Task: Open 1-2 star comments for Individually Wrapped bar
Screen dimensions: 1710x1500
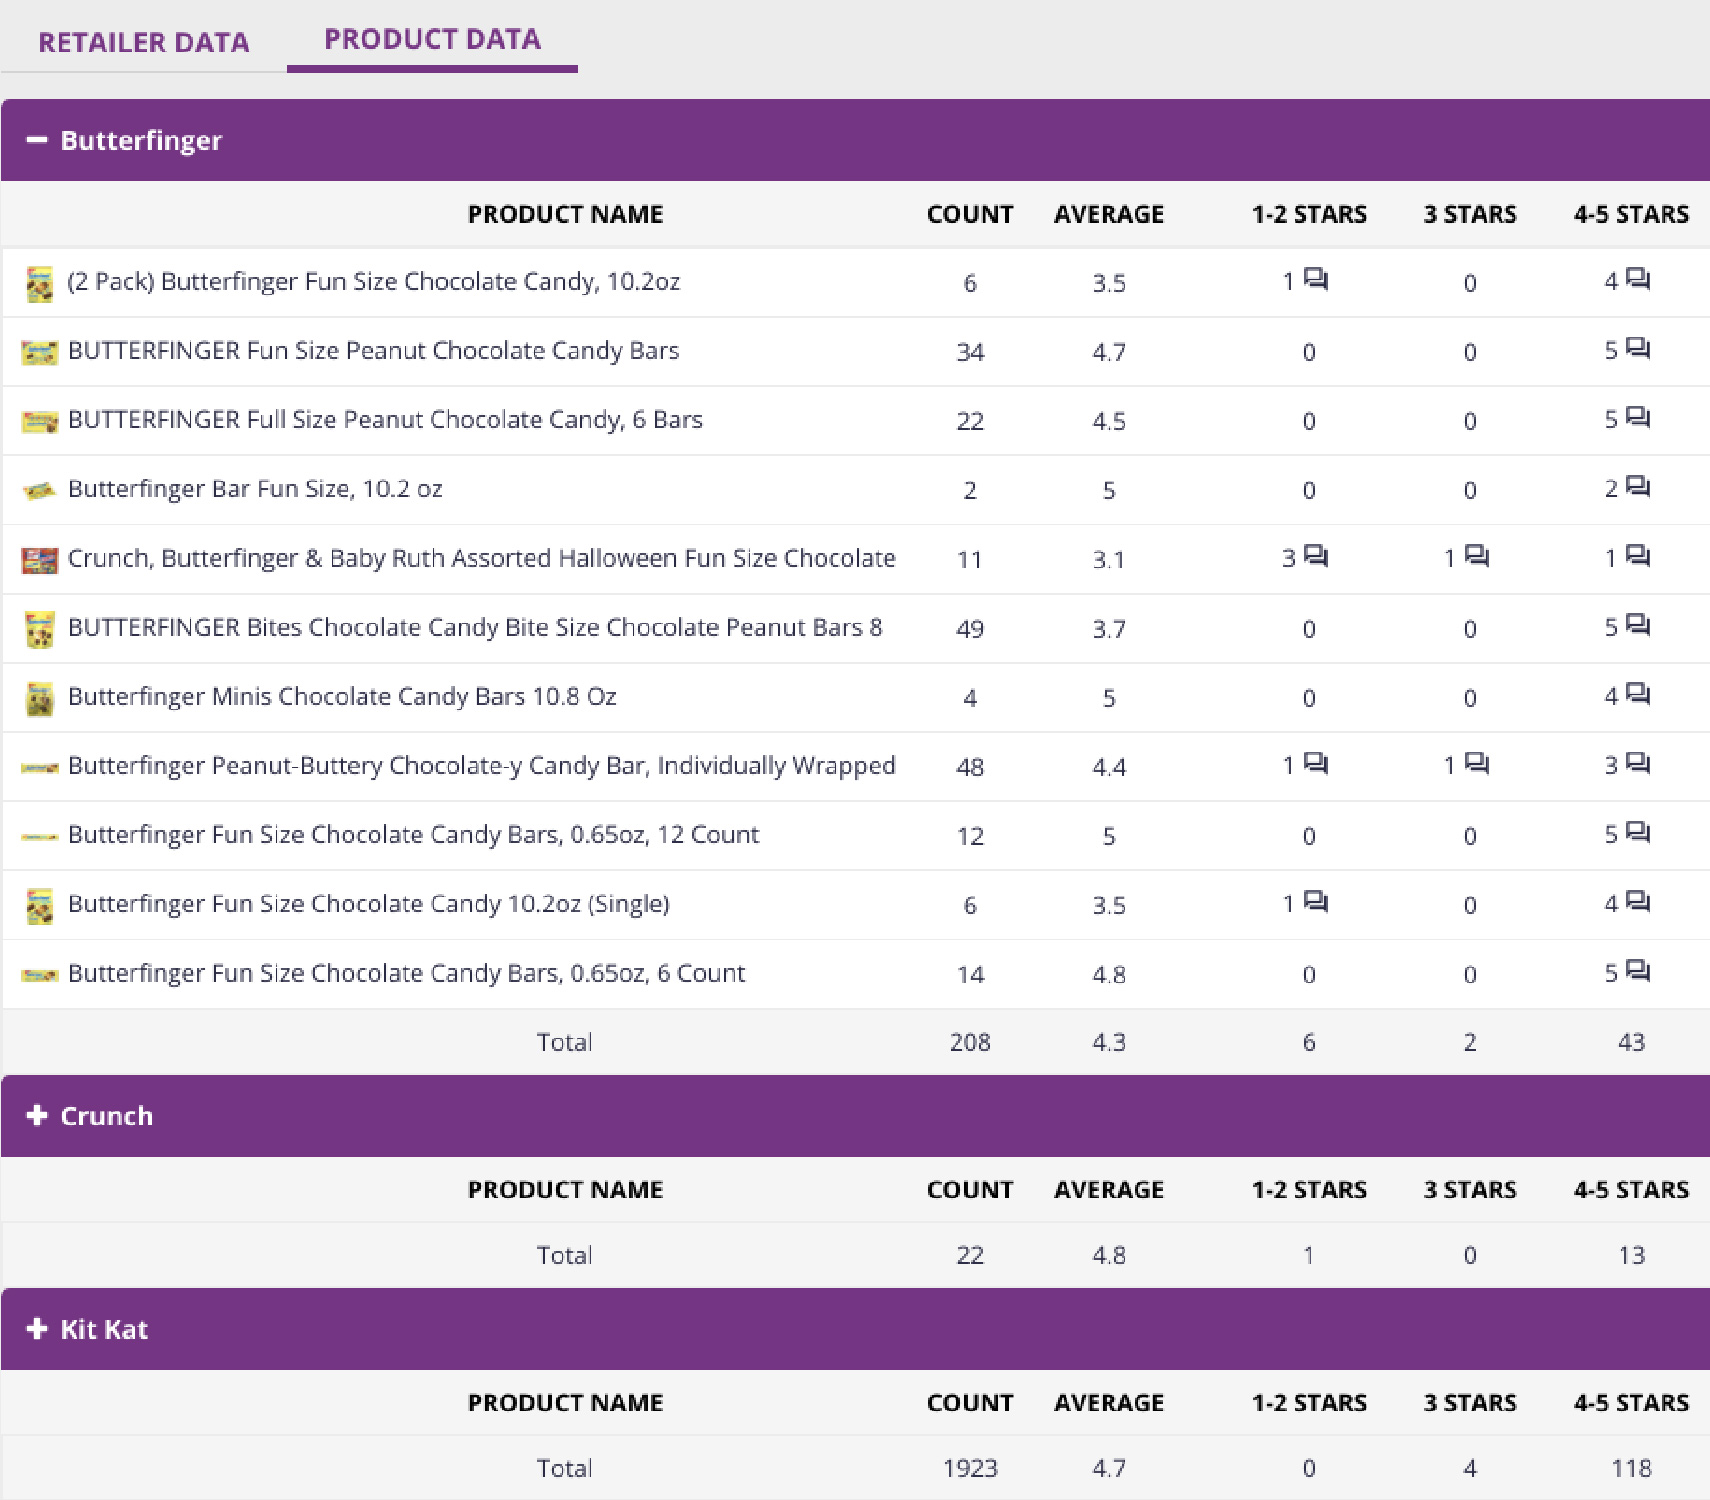Action: click(x=1316, y=763)
